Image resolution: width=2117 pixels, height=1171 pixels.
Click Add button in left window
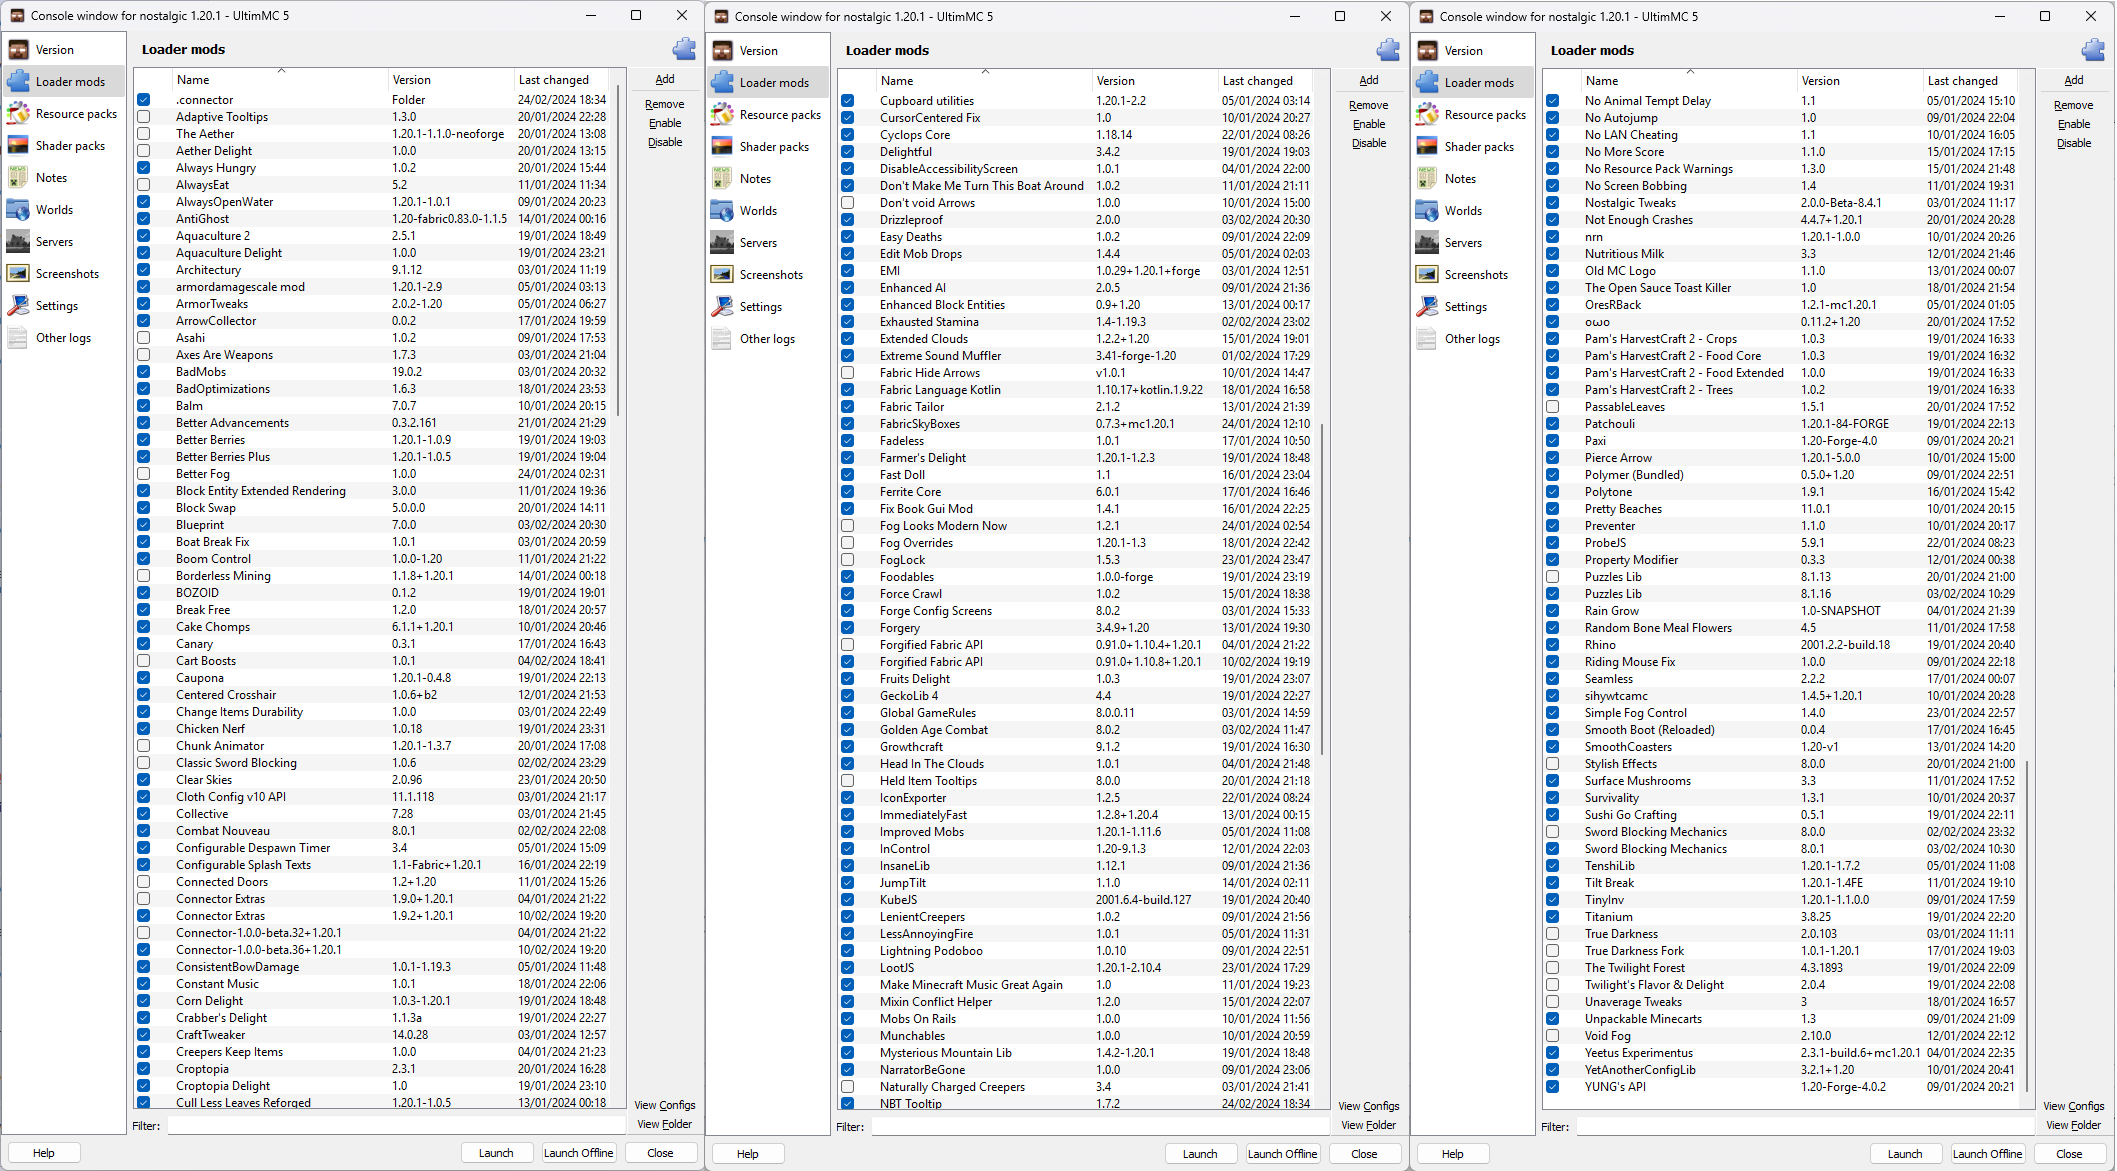pos(665,80)
